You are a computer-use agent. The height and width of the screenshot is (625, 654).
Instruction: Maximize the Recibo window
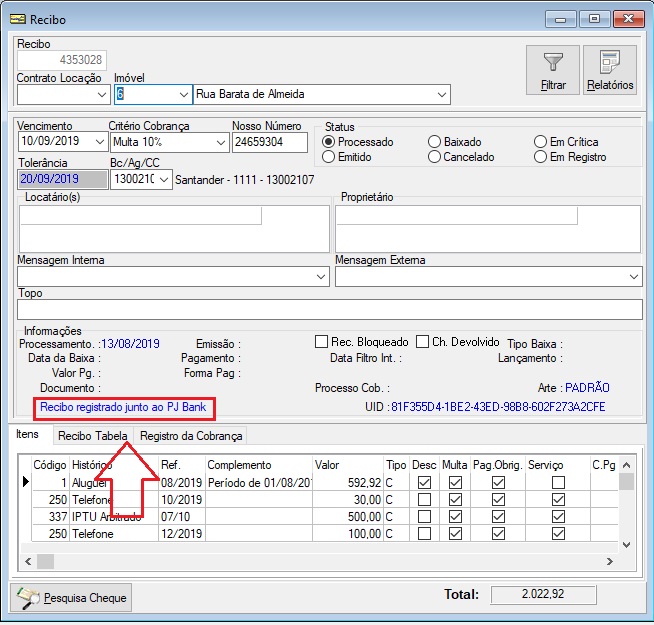[x=594, y=19]
